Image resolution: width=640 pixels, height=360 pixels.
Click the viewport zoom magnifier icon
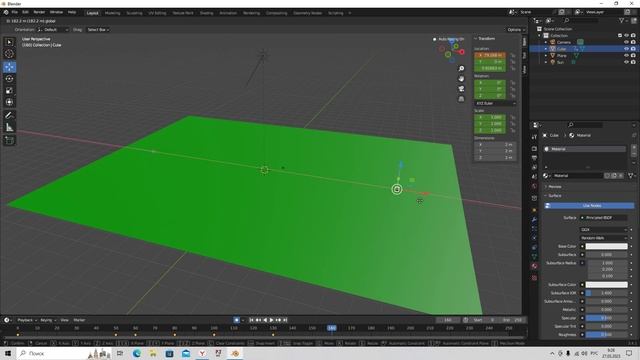pos(461,69)
